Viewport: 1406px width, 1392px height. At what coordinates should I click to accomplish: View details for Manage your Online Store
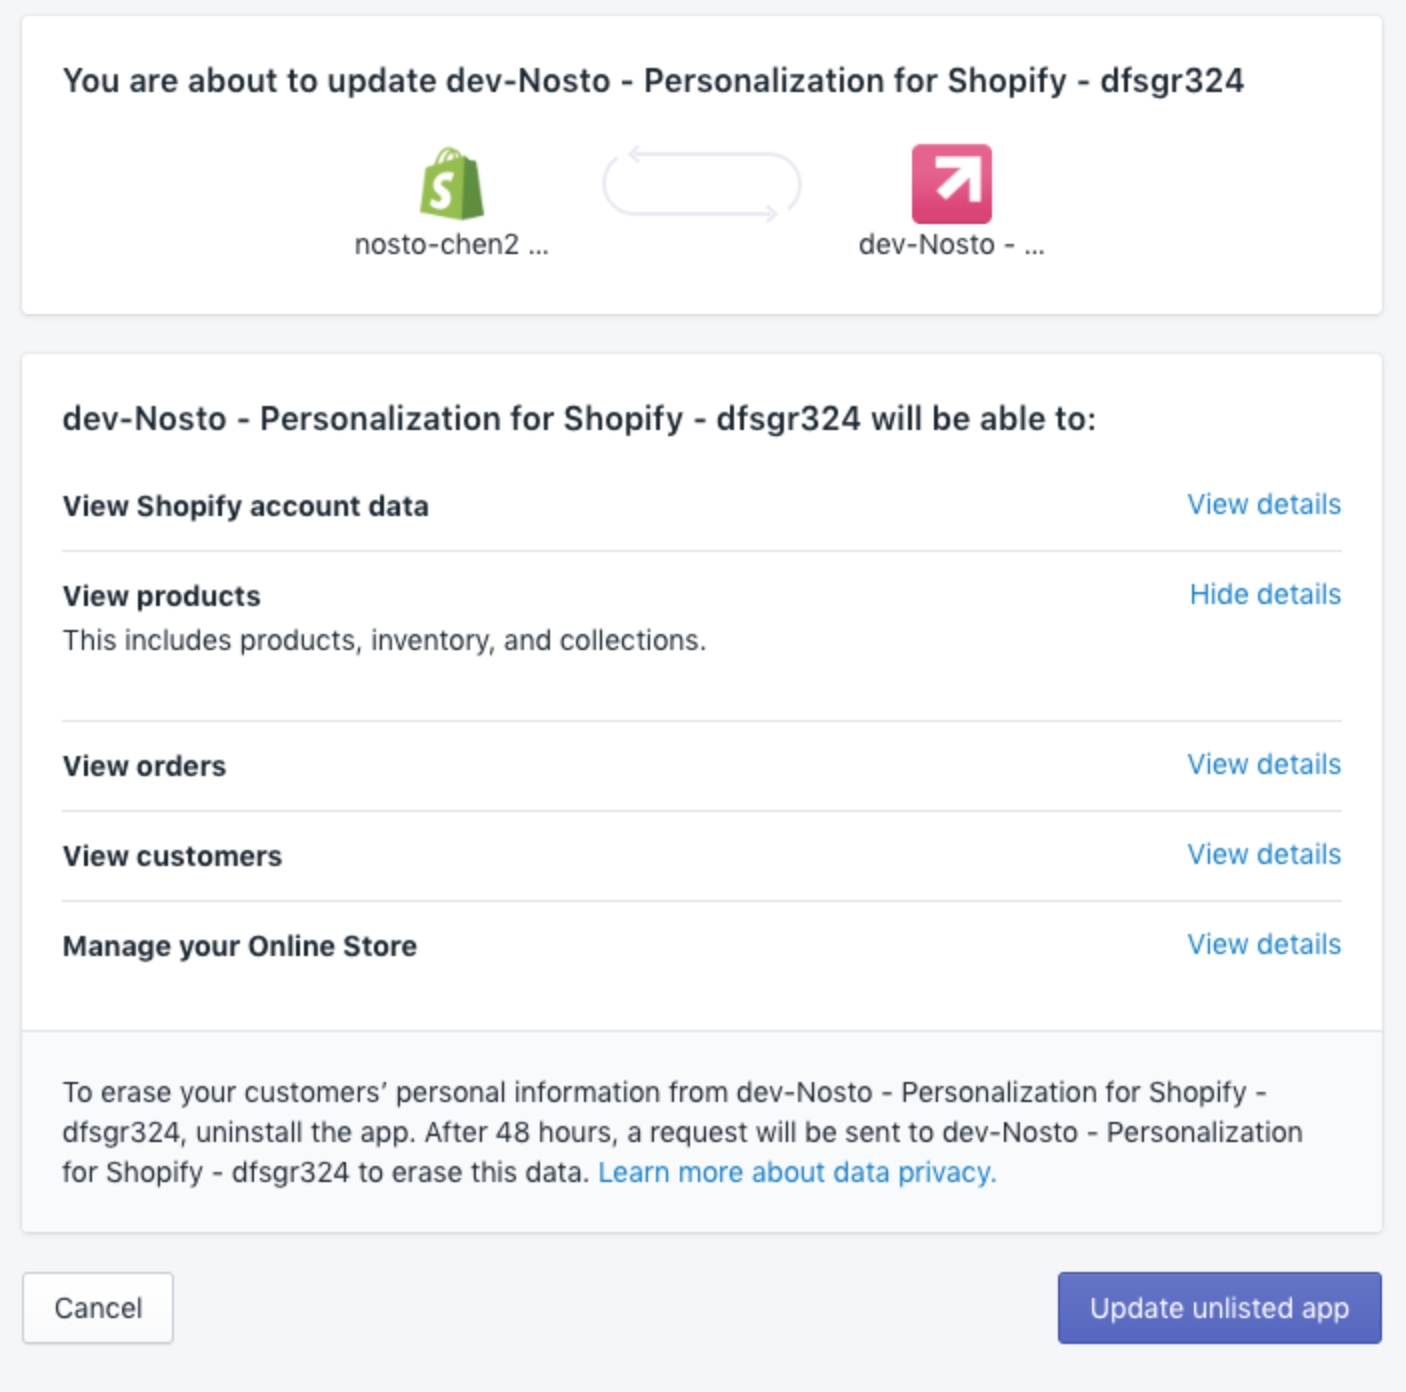coord(1263,945)
